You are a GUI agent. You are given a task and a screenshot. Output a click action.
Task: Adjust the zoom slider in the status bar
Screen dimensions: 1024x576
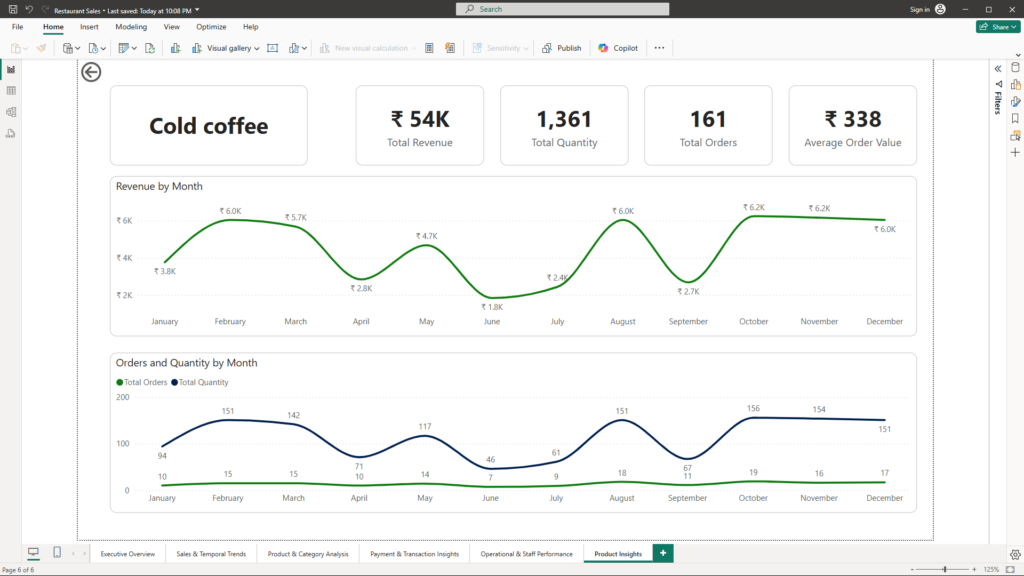click(x=944, y=569)
